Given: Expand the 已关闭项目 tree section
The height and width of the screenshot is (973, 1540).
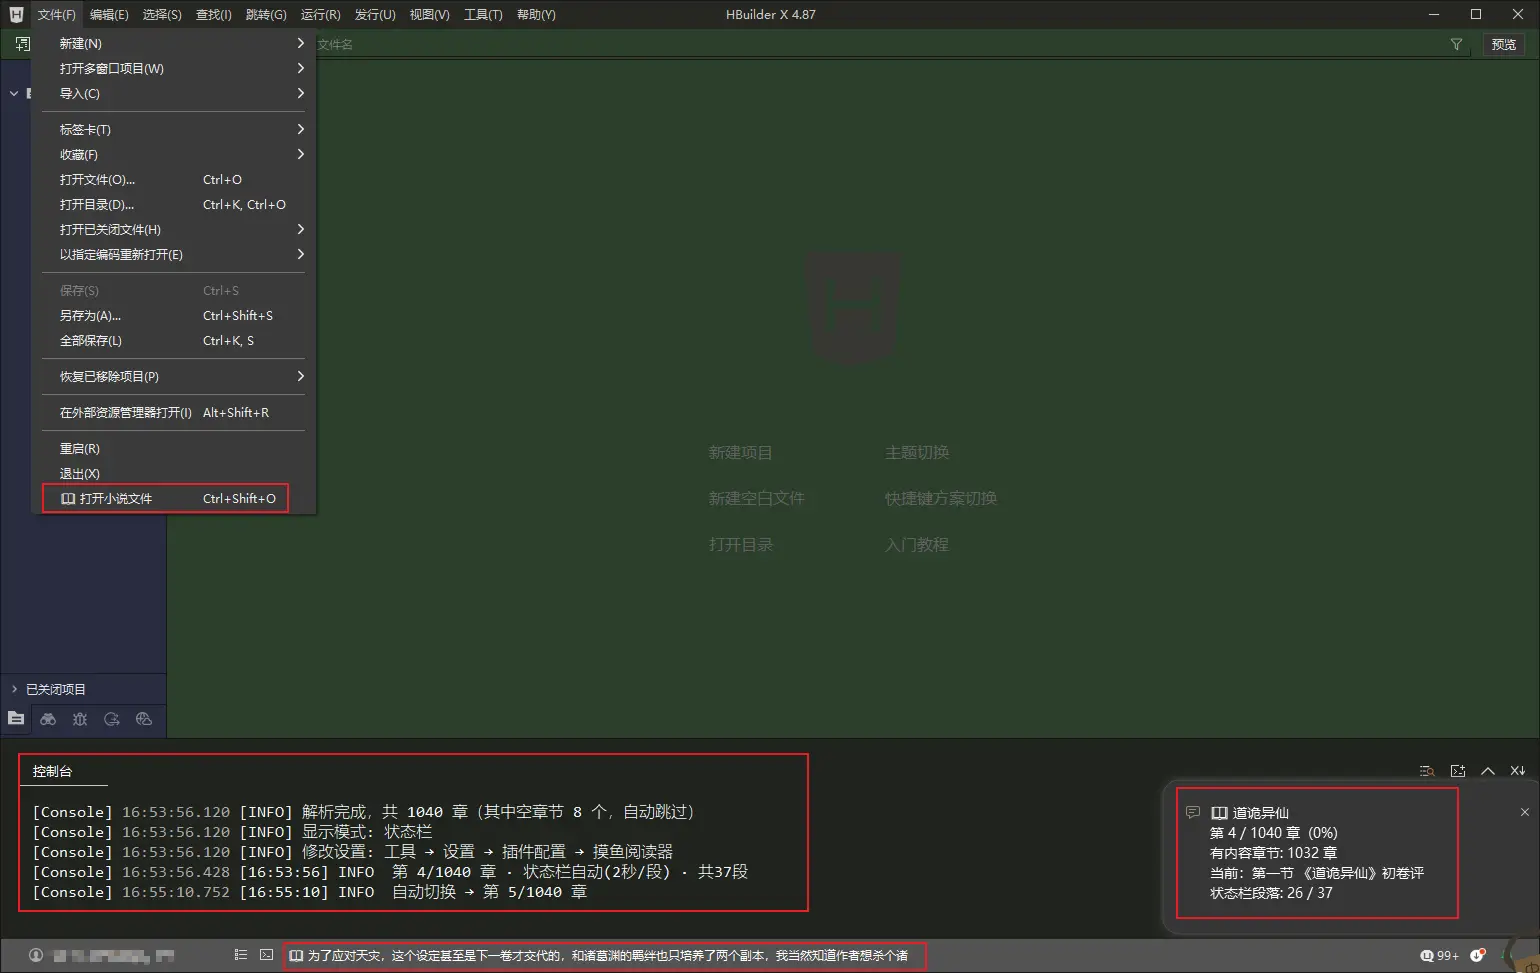Looking at the screenshot, I should tap(15, 689).
